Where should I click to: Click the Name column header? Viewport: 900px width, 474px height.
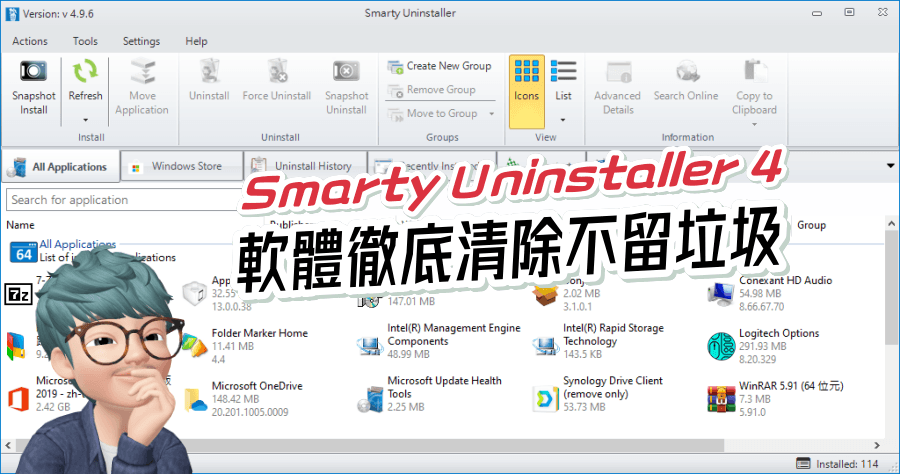[x=20, y=225]
